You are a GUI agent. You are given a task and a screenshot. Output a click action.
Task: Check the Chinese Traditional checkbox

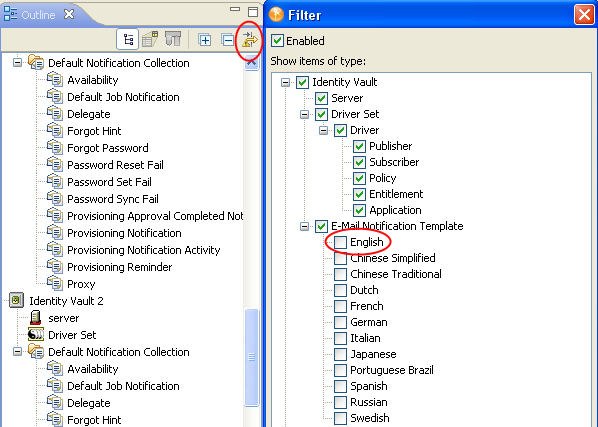[x=341, y=274]
